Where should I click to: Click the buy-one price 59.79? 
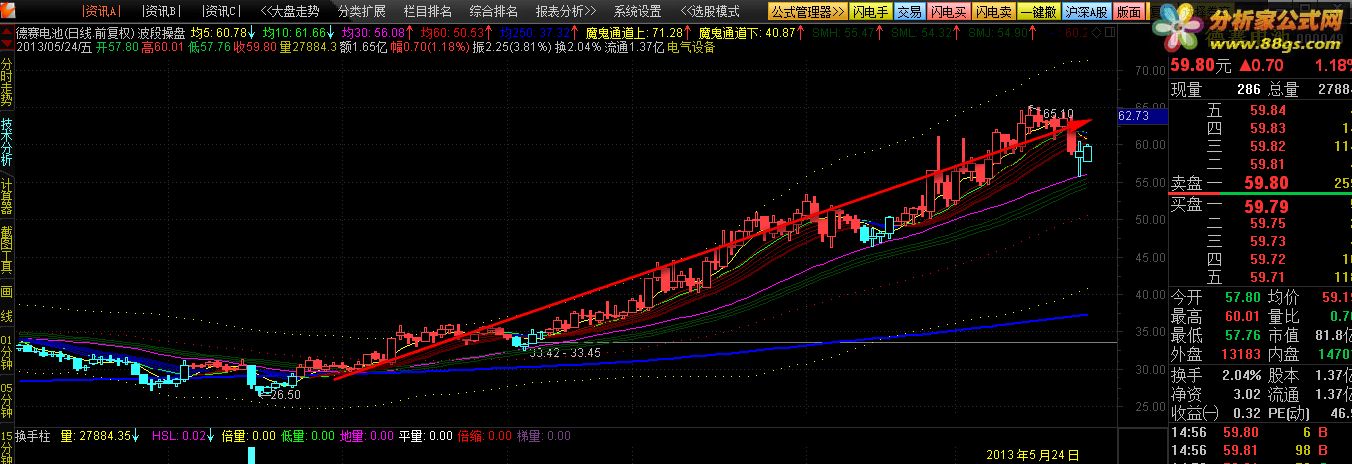pos(1265,207)
